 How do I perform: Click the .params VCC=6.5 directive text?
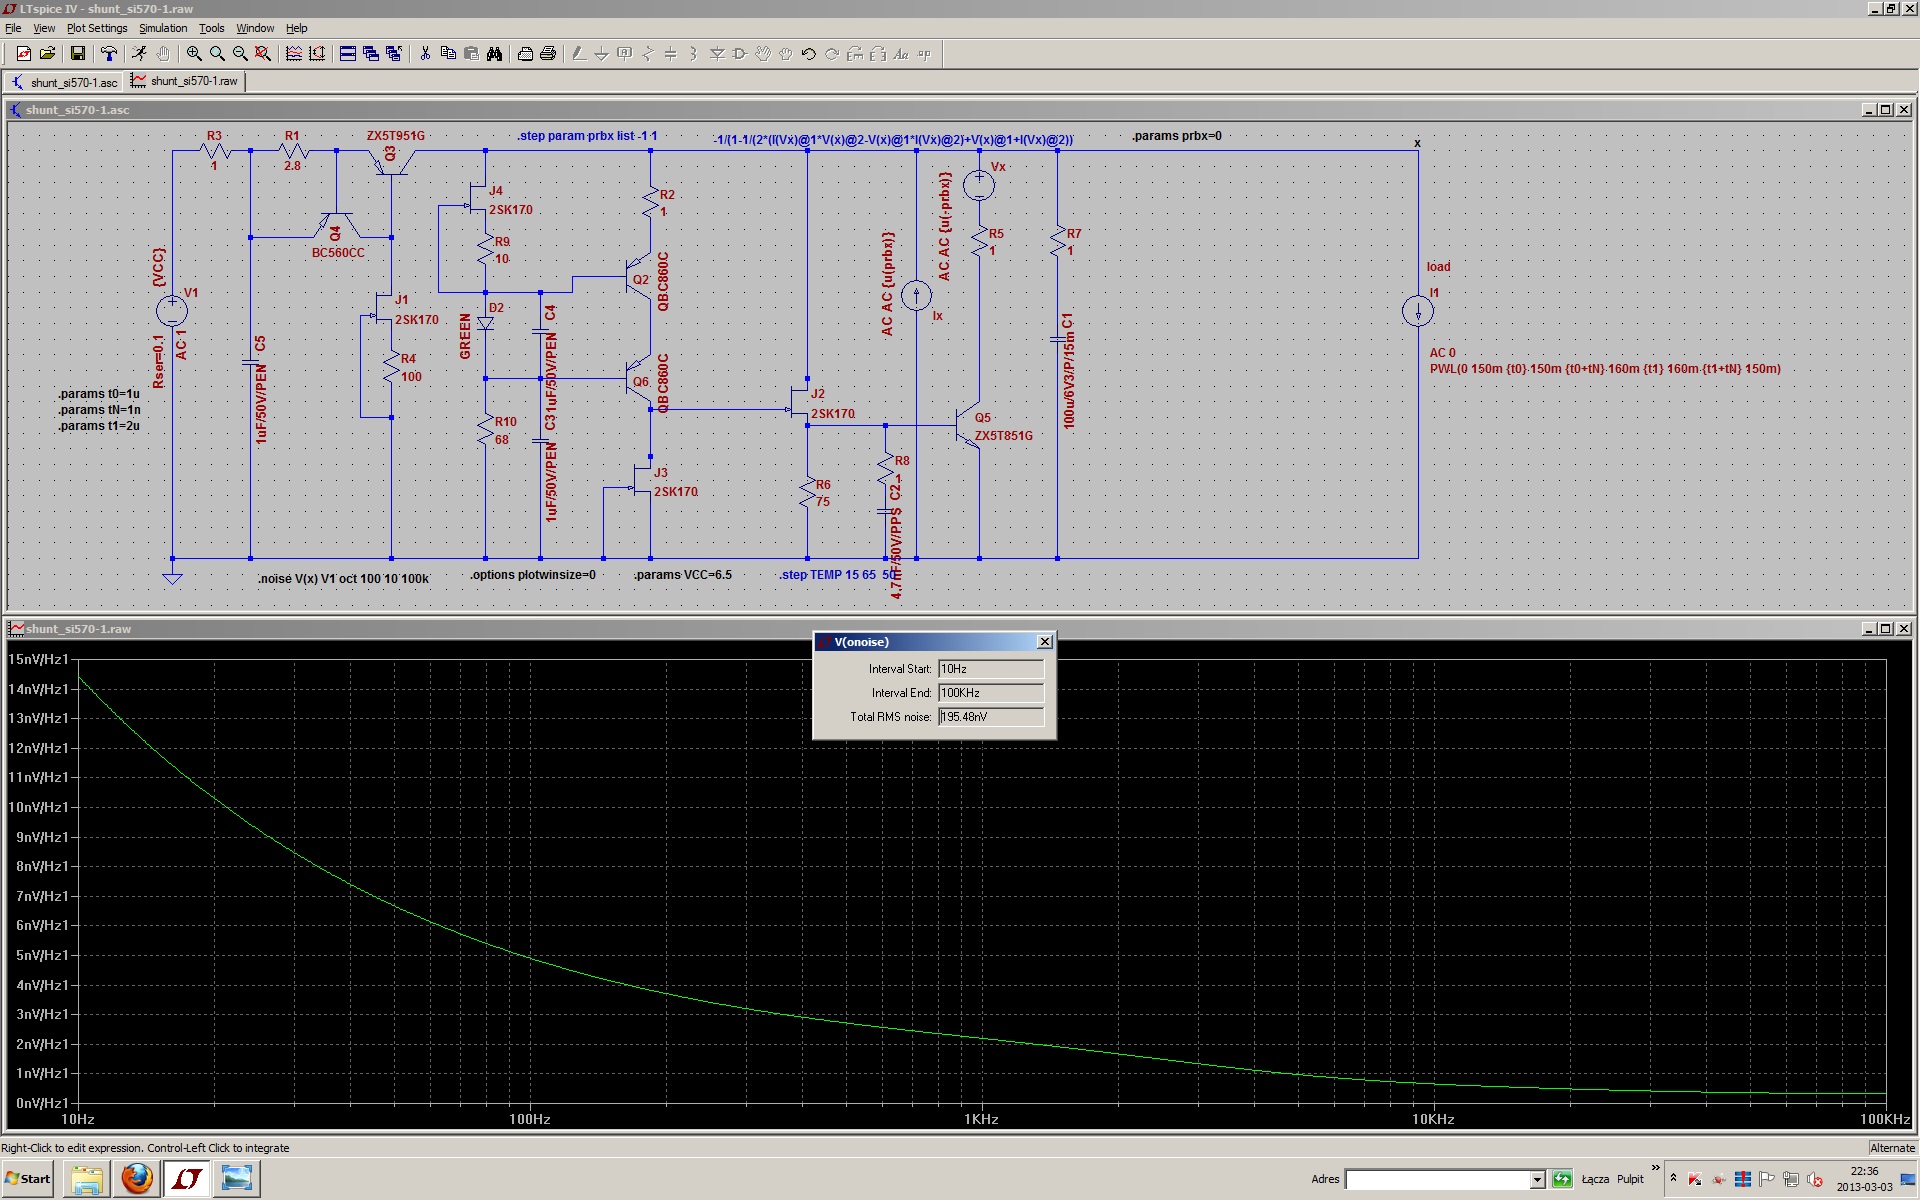pos(682,575)
